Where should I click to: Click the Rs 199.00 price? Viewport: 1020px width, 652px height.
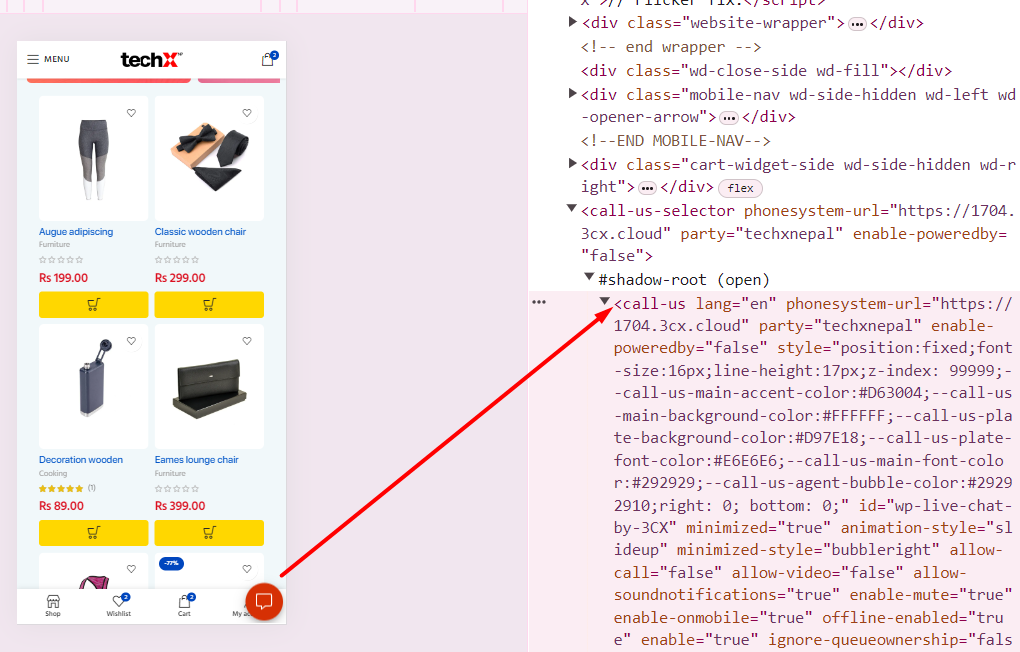[64, 278]
